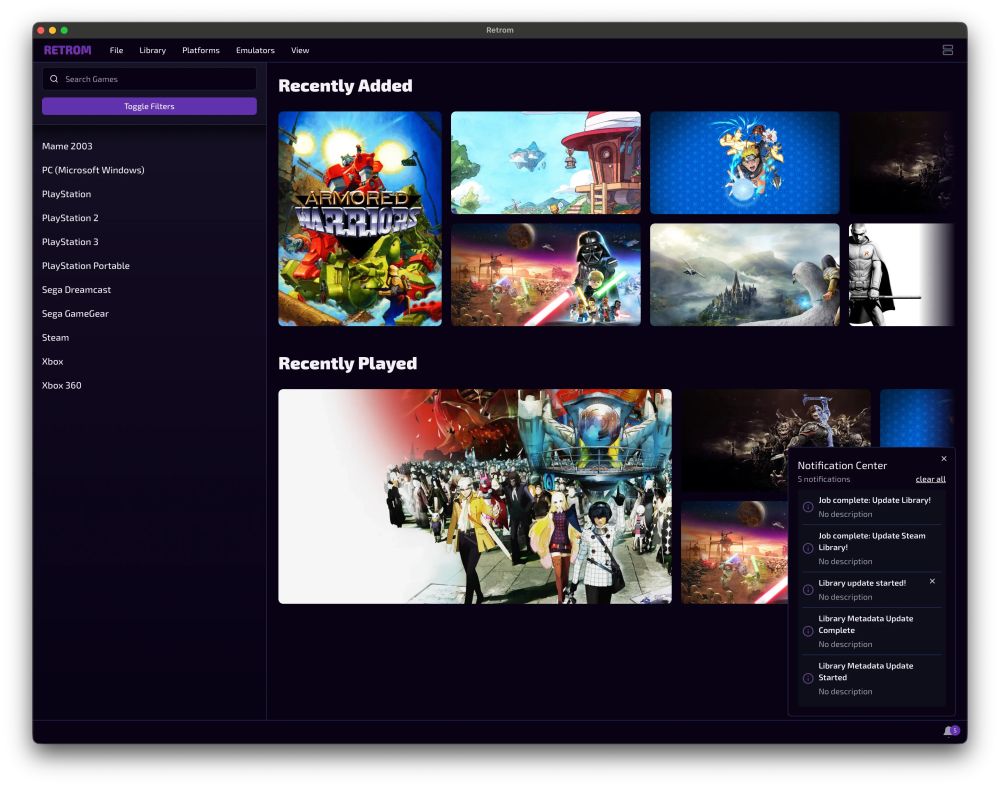Select Xbox 360 platform
Viewport: 1000px width, 787px height.
point(61,385)
